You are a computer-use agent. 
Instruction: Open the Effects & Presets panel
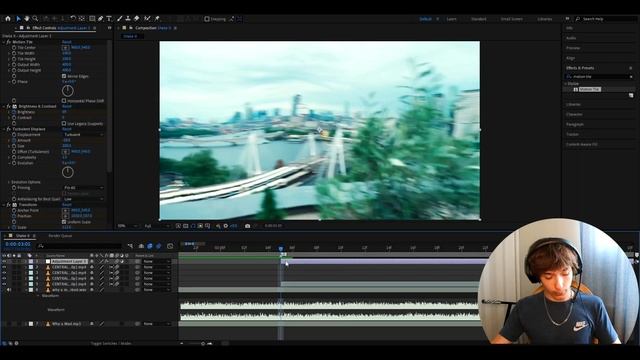coord(580,68)
